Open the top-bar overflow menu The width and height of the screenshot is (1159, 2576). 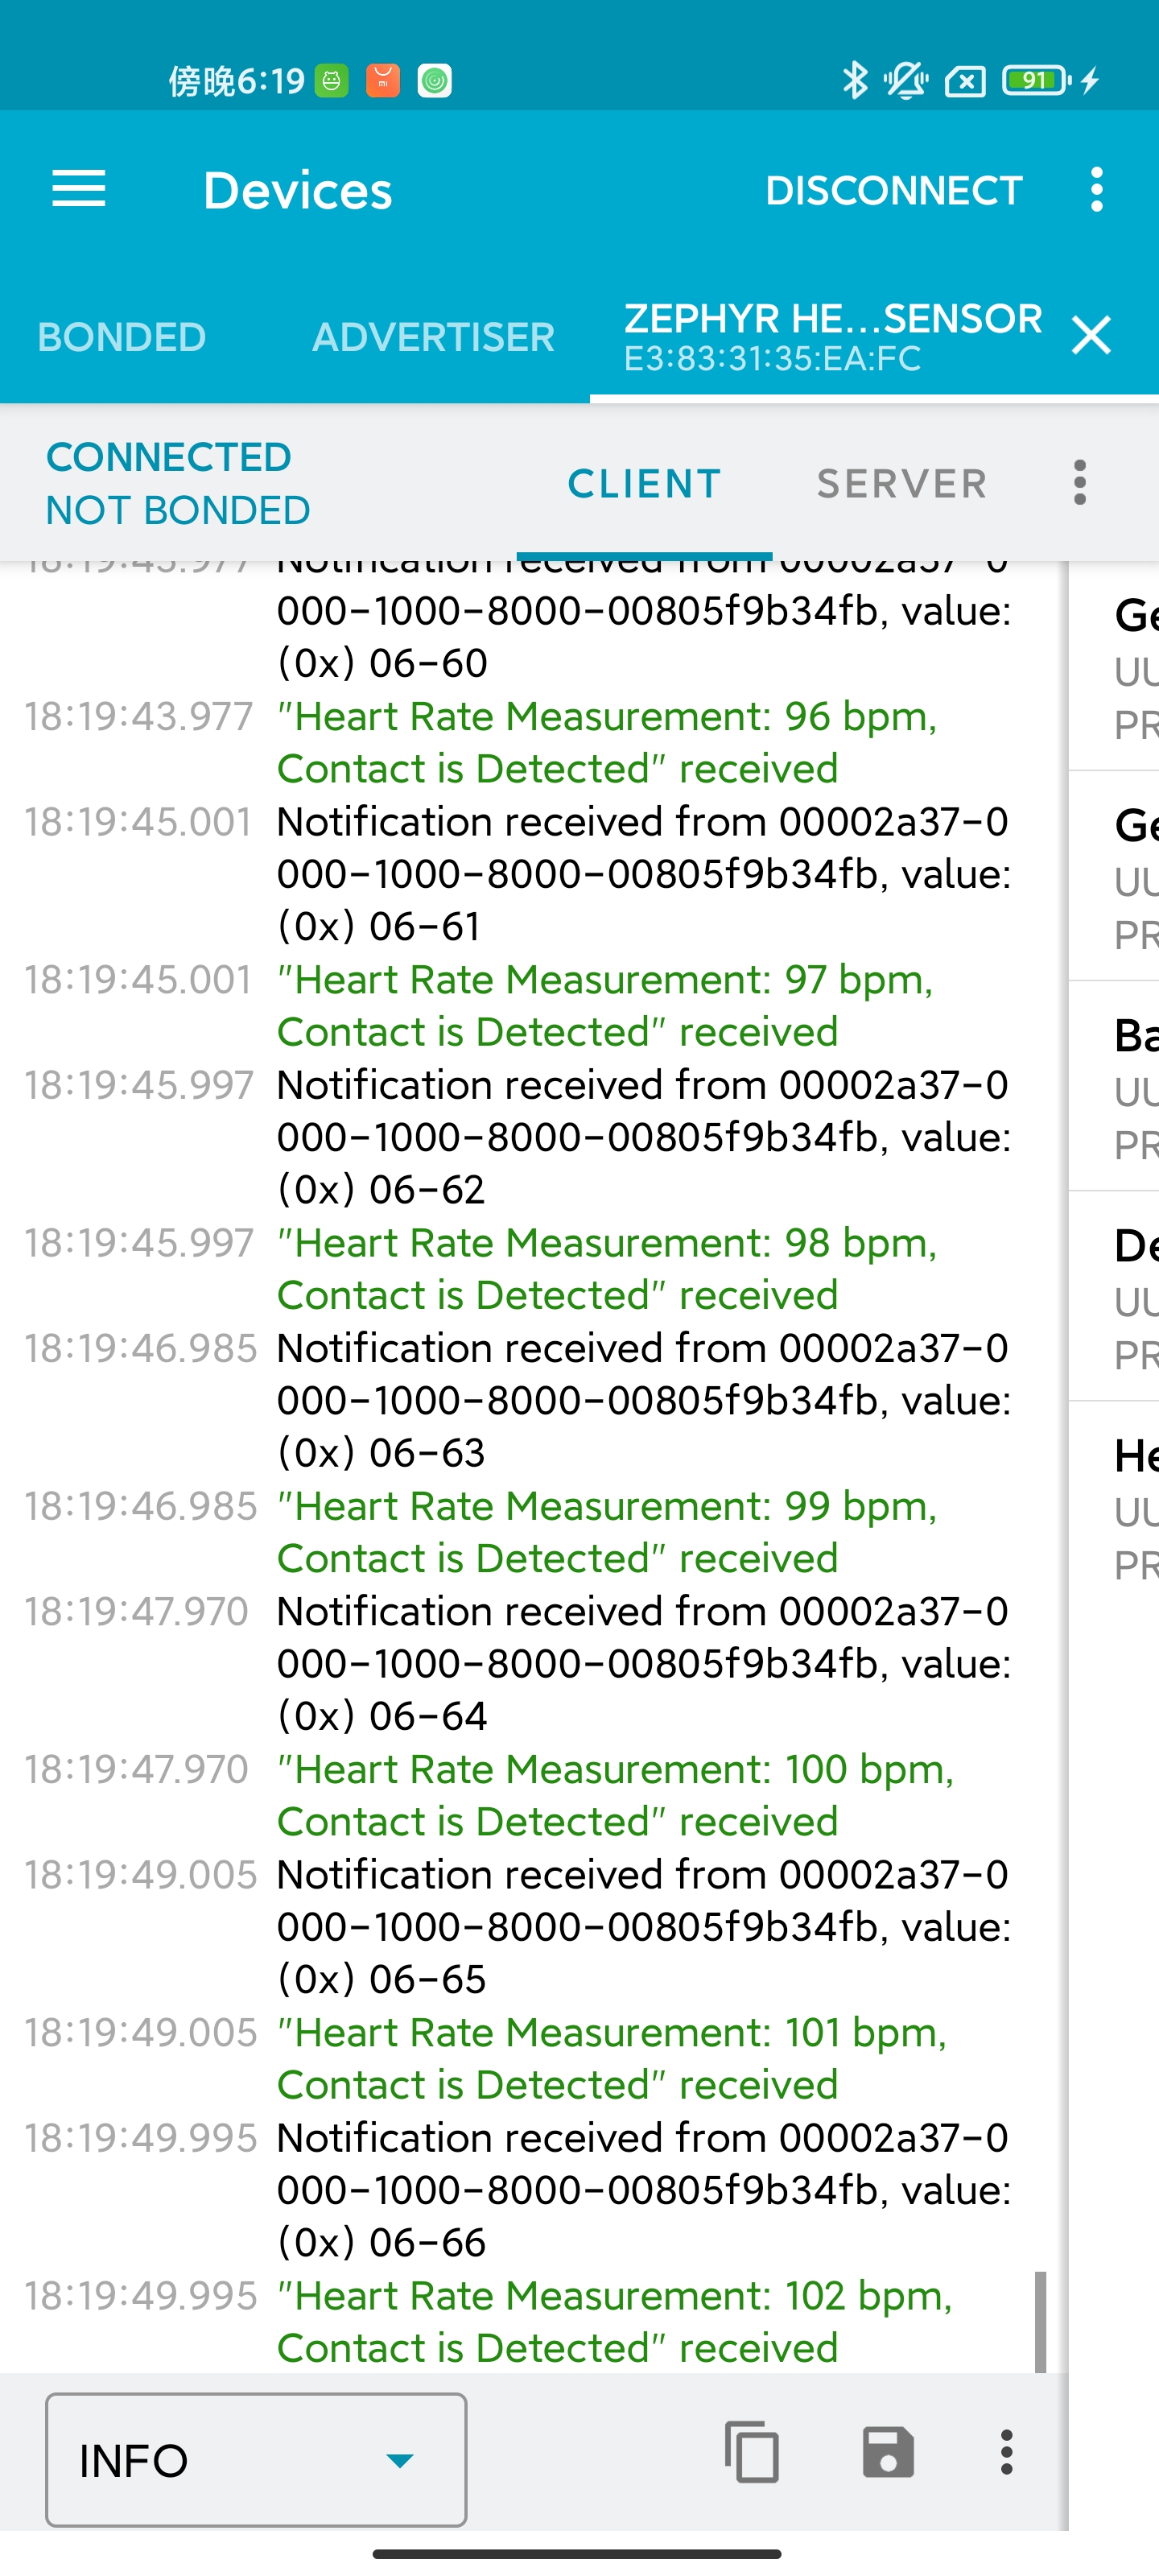[x=1097, y=189]
